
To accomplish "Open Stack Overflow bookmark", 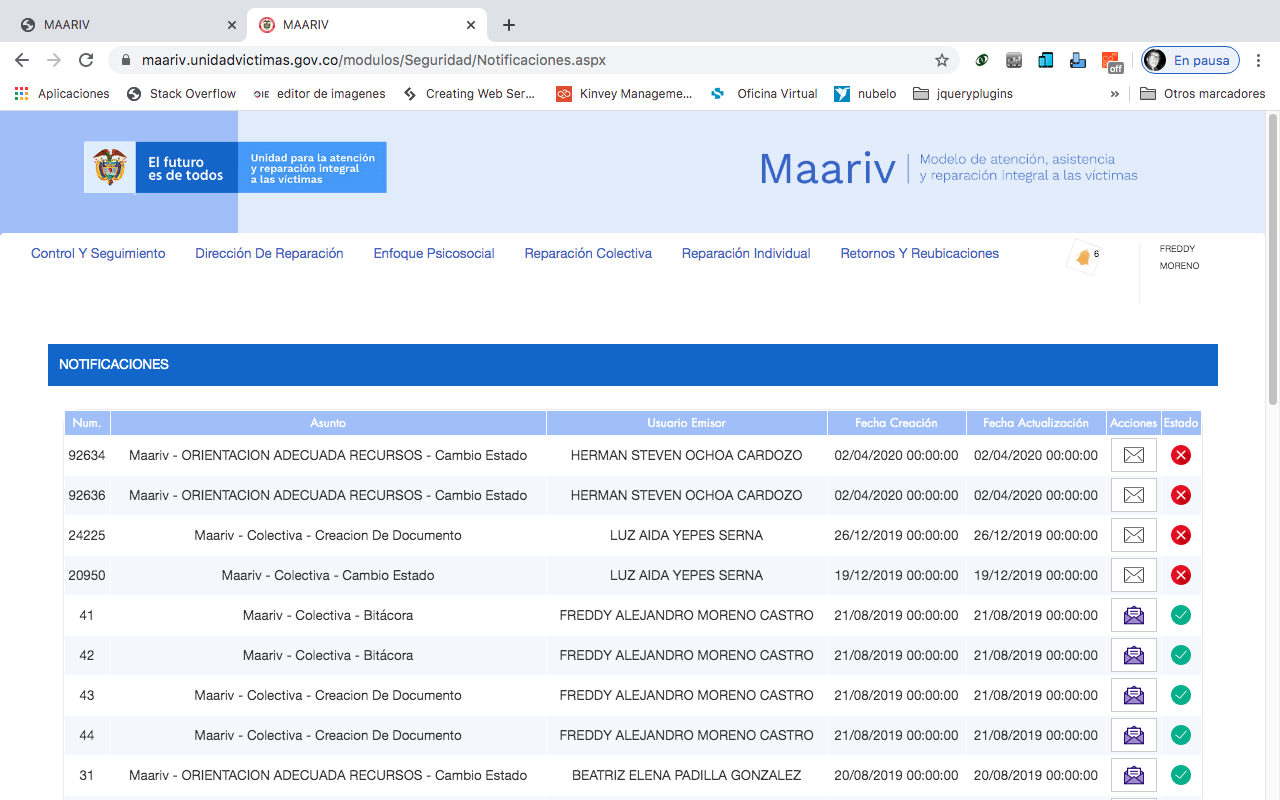I will [182, 94].
